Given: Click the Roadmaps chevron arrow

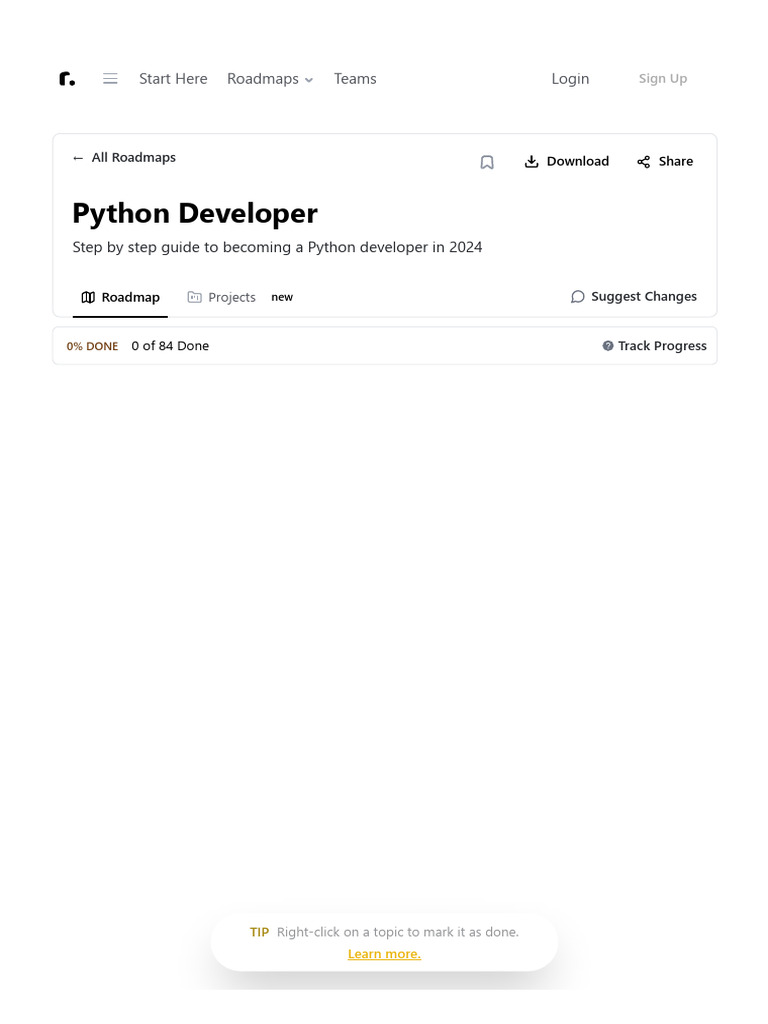Looking at the screenshot, I should tap(309, 80).
